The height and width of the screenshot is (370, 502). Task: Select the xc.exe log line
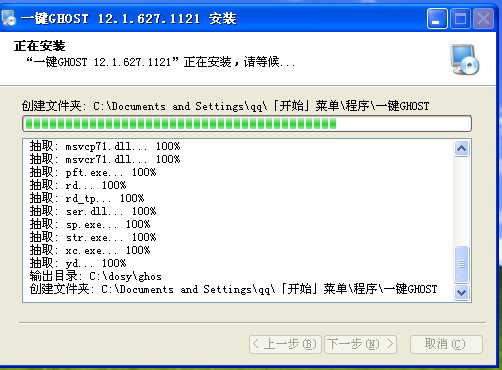pyautogui.click(x=90, y=250)
